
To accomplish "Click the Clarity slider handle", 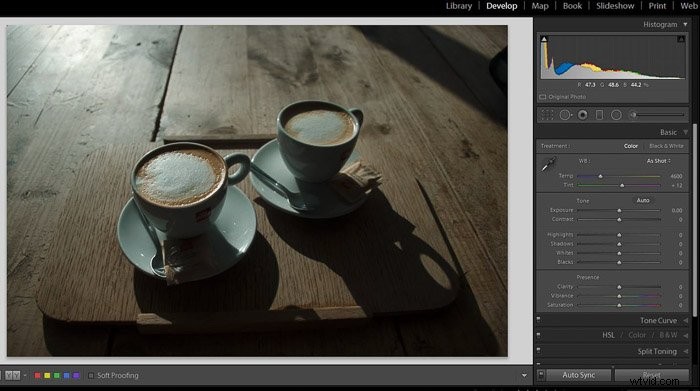I will (x=619, y=287).
